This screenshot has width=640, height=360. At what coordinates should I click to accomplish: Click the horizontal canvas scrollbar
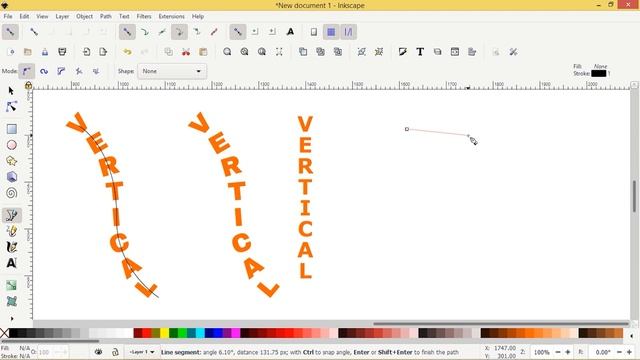coord(501,324)
